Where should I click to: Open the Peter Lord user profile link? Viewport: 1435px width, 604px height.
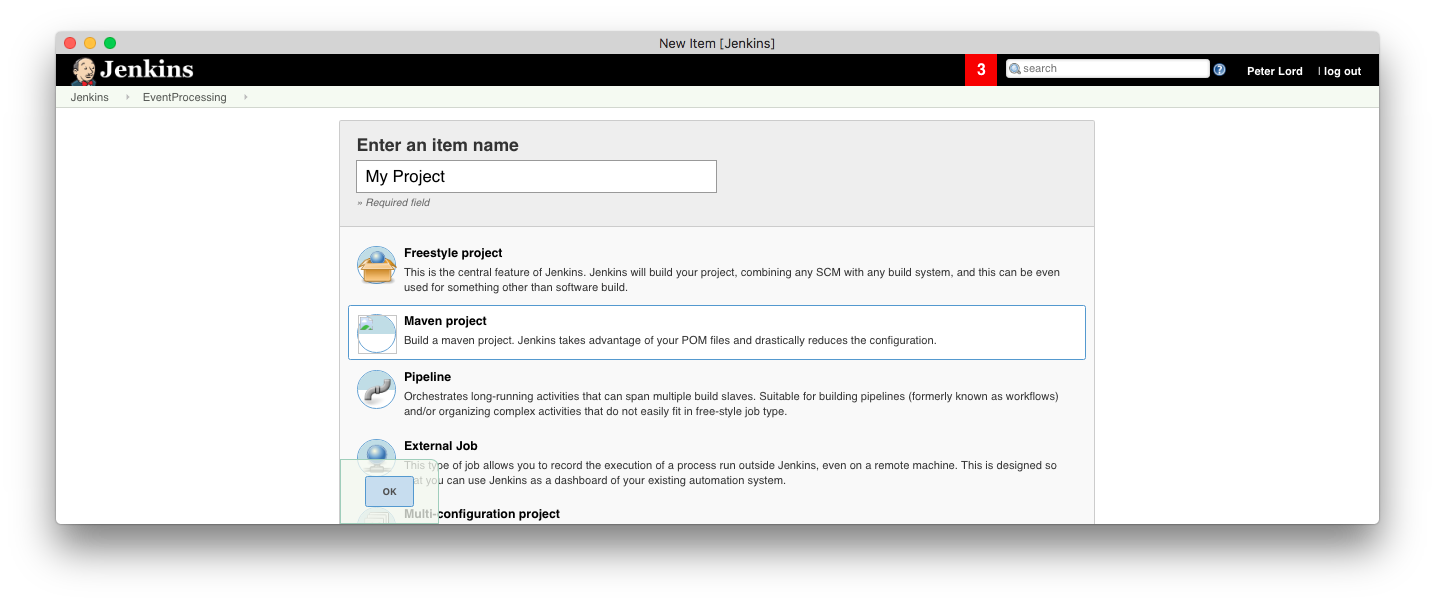(1275, 71)
